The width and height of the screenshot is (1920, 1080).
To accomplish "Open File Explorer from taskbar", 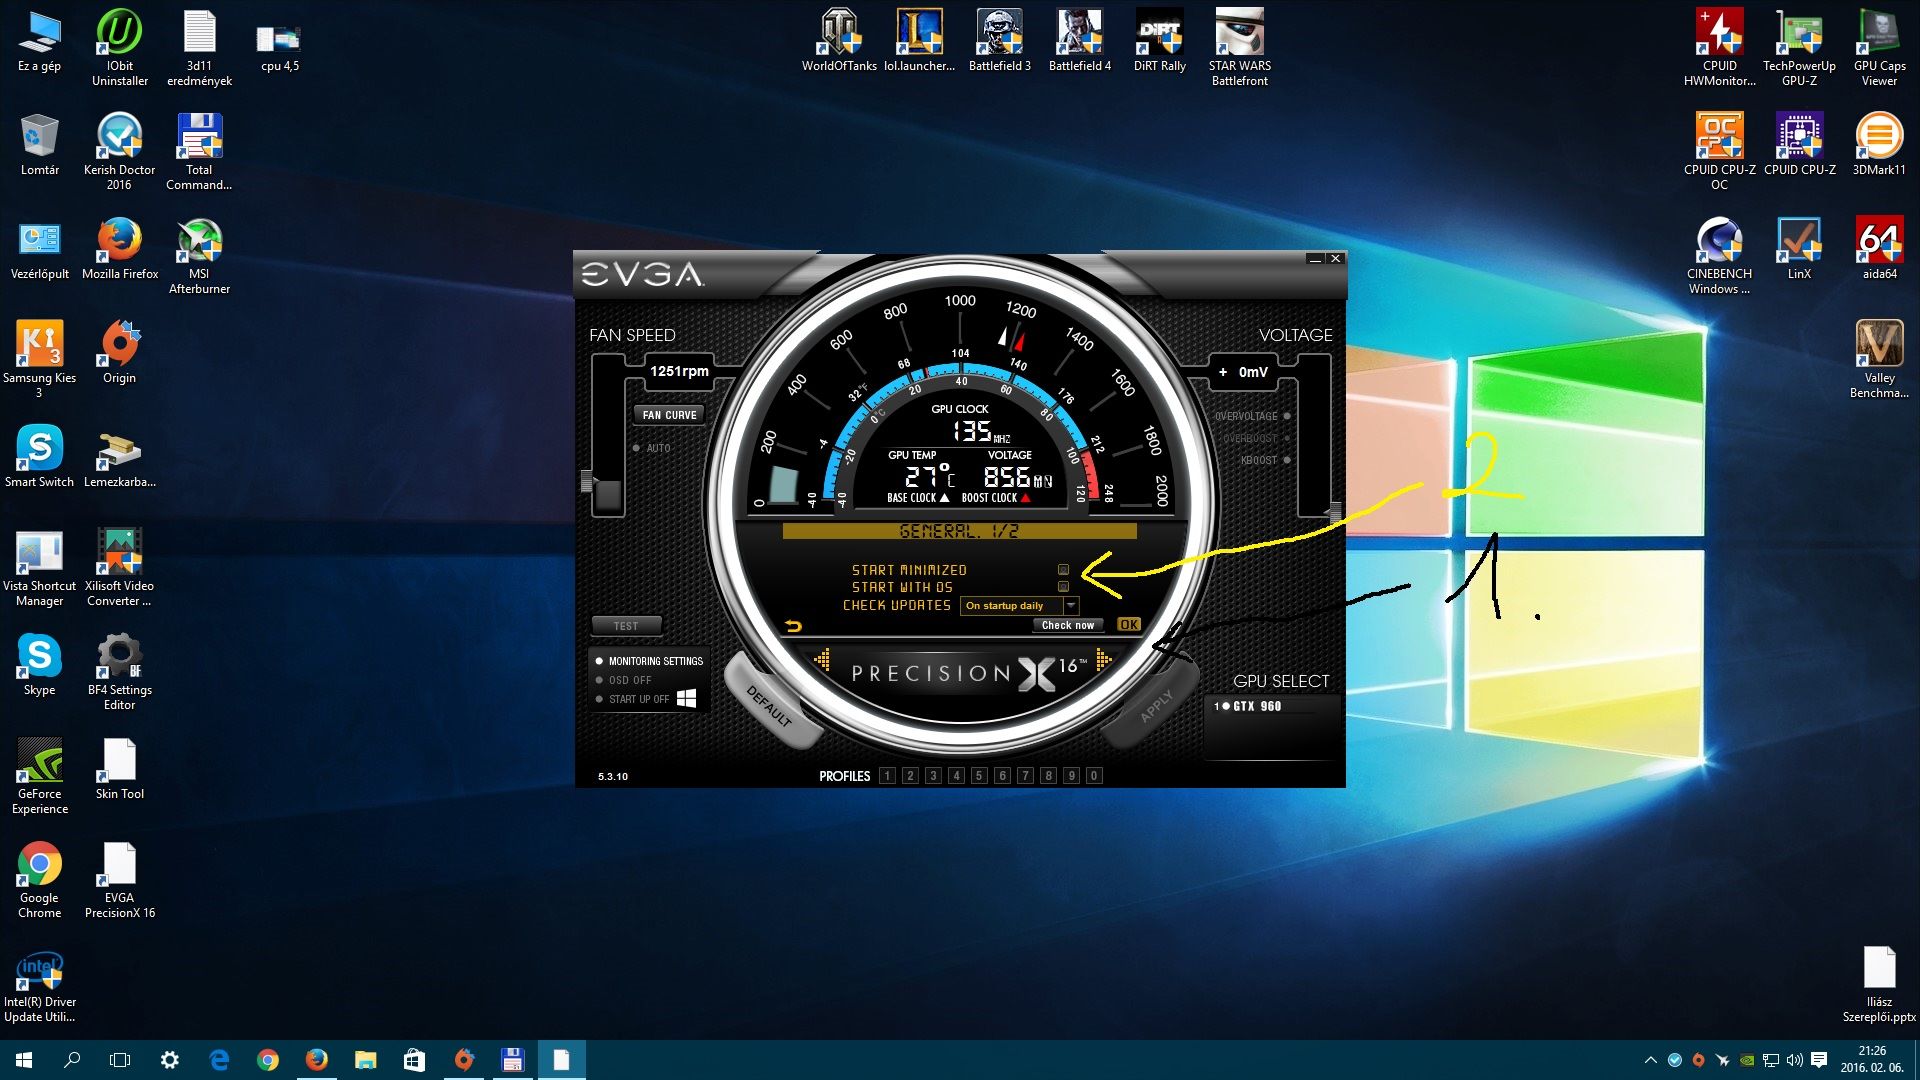I will pyautogui.click(x=365, y=1060).
